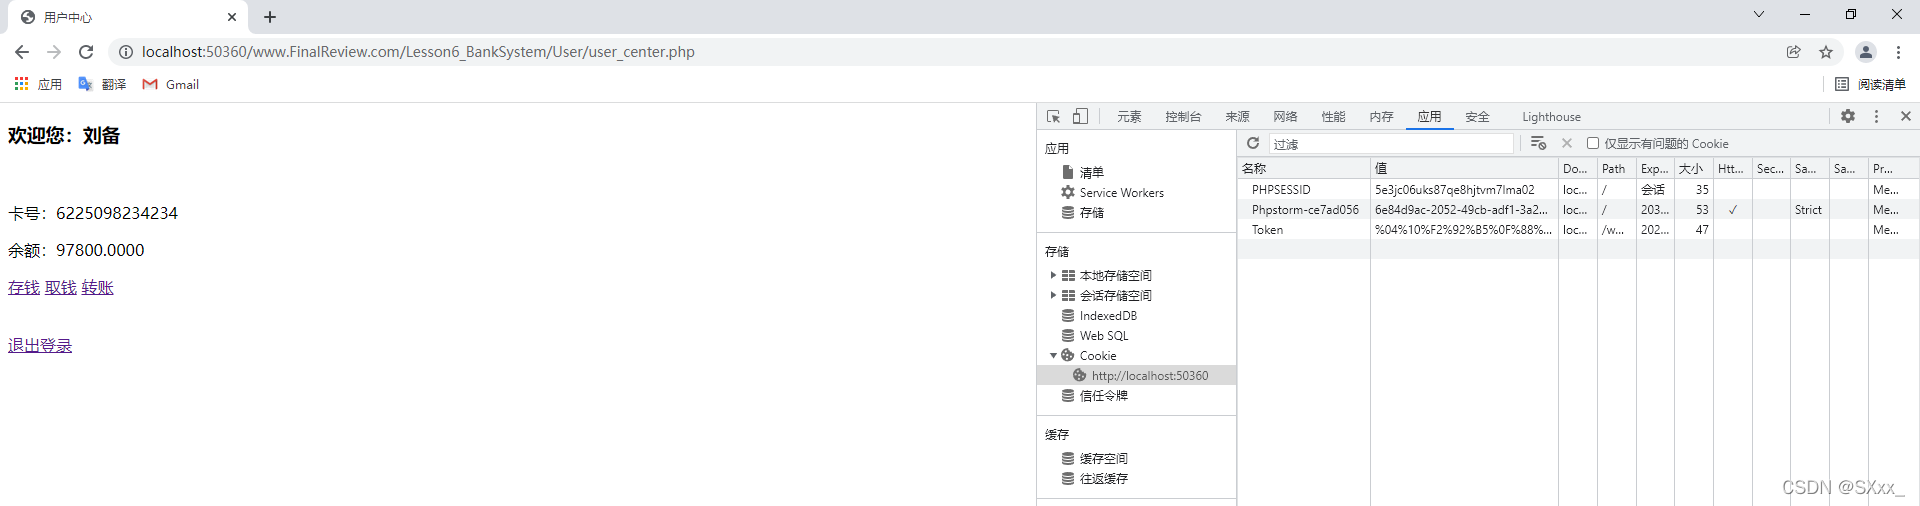The width and height of the screenshot is (1920, 506).
Task: Clear all cookies with the filter-delete icon
Action: [1538, 143]
